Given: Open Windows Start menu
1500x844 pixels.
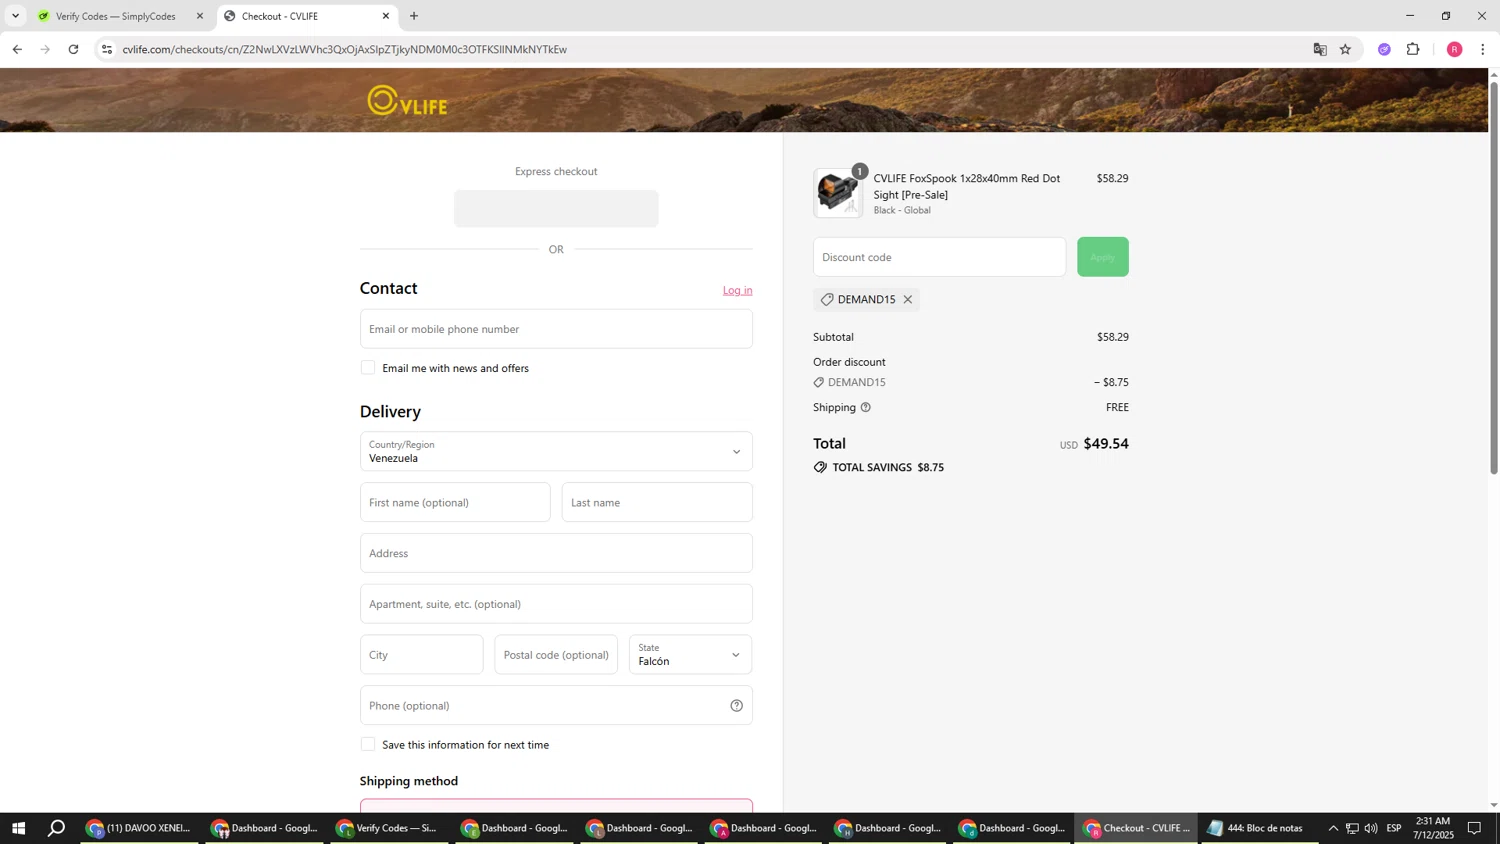Looking at the screenshot, I should pyautogui.click(x=17, y=828).
